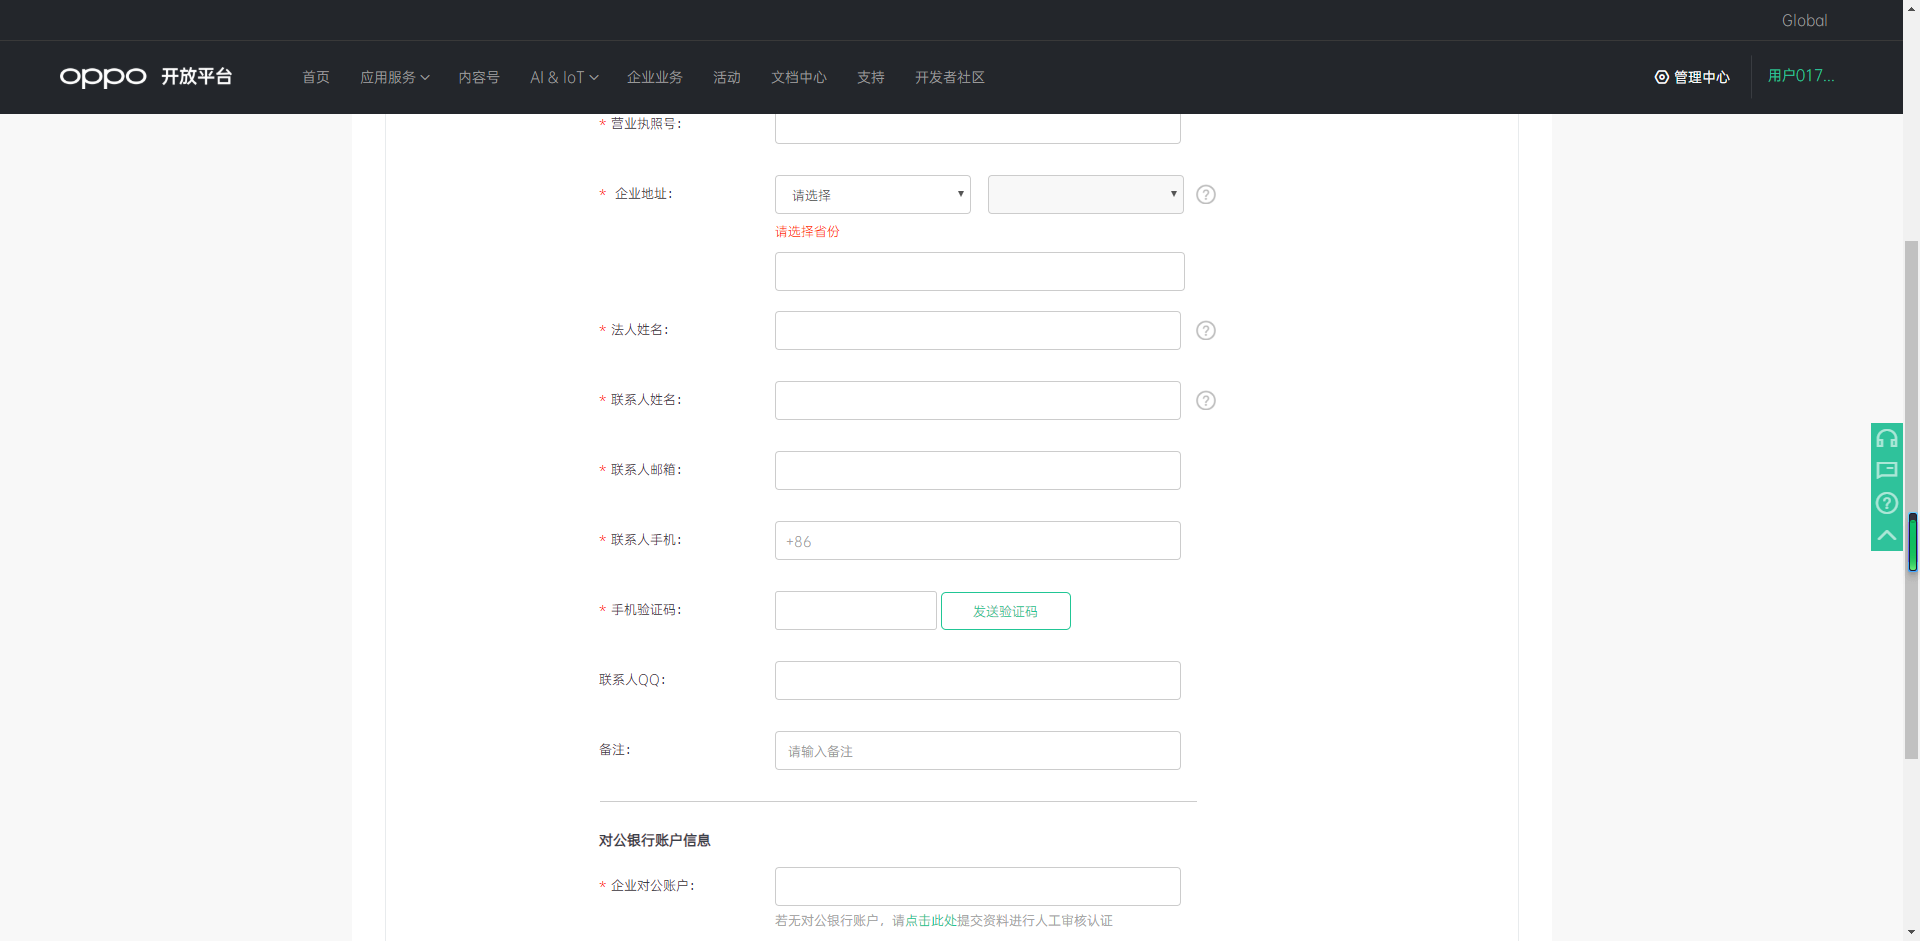Click the detailed address input field
1920x941 pixels.
[980, 271]
